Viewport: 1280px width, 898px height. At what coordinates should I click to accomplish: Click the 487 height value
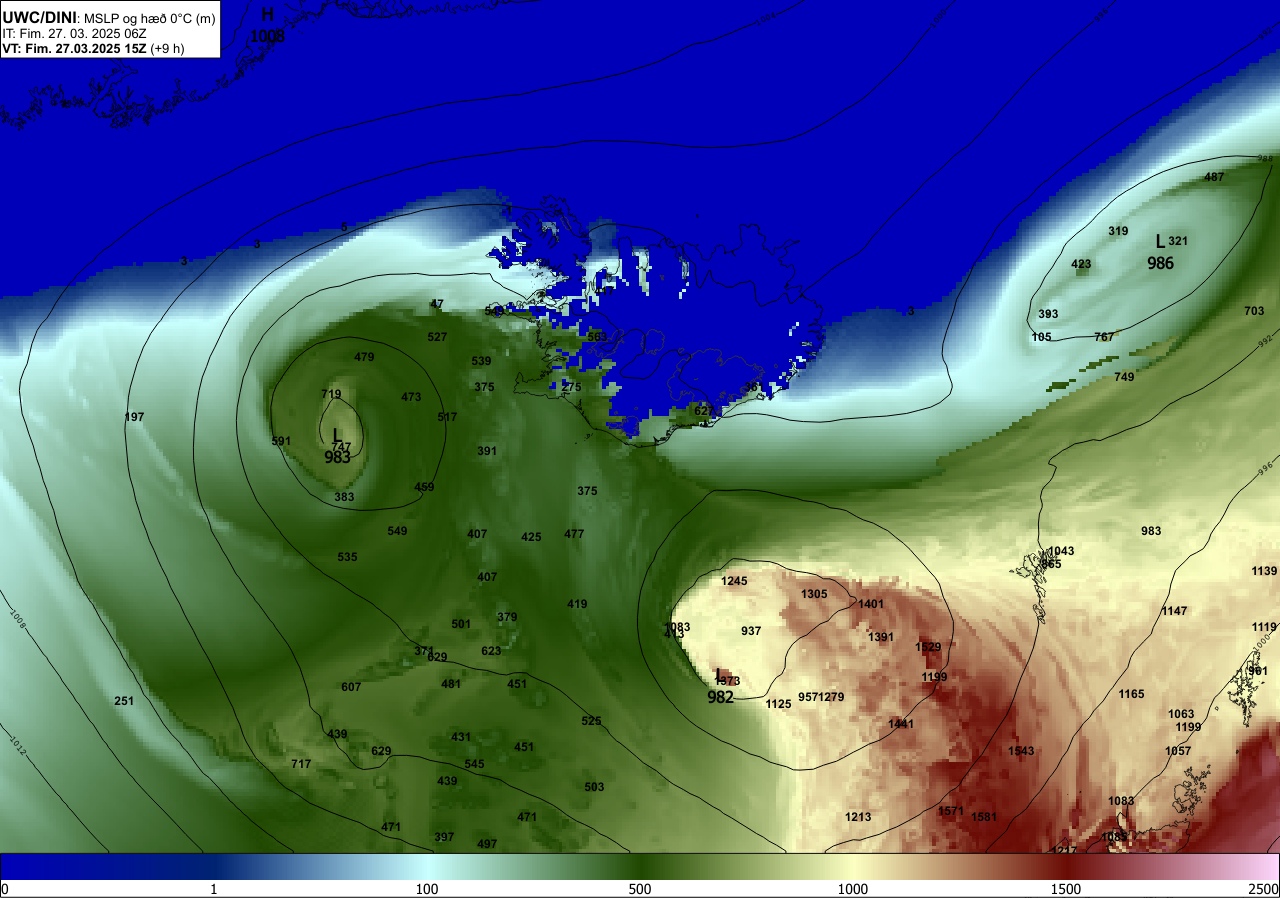click(x=1214, y=177)
